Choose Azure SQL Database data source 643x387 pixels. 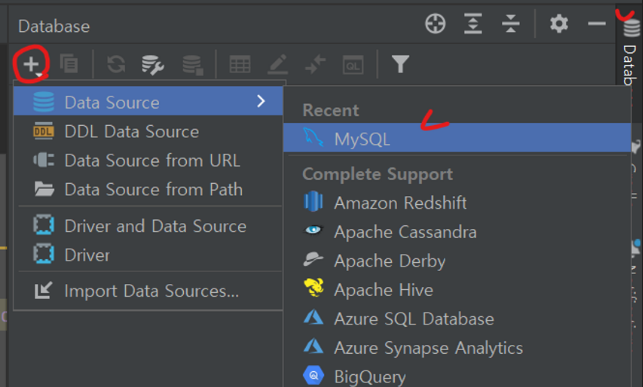point(457,319)
